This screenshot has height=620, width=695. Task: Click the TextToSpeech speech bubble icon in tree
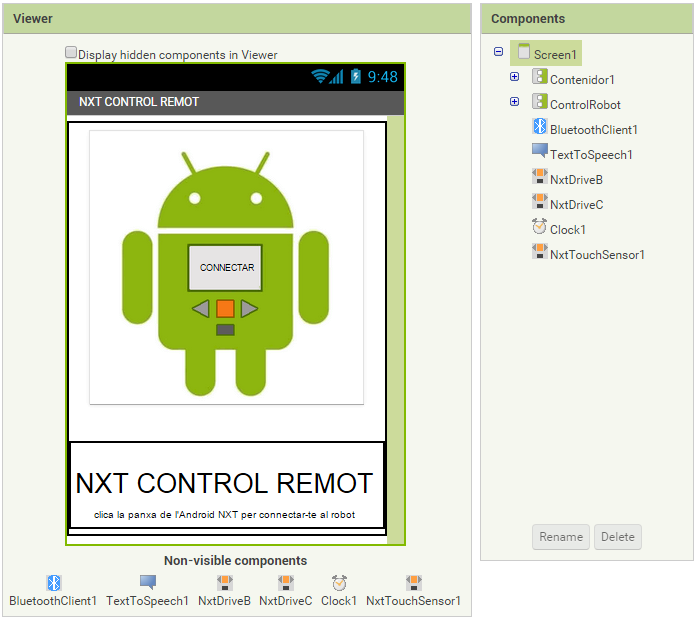539,151
